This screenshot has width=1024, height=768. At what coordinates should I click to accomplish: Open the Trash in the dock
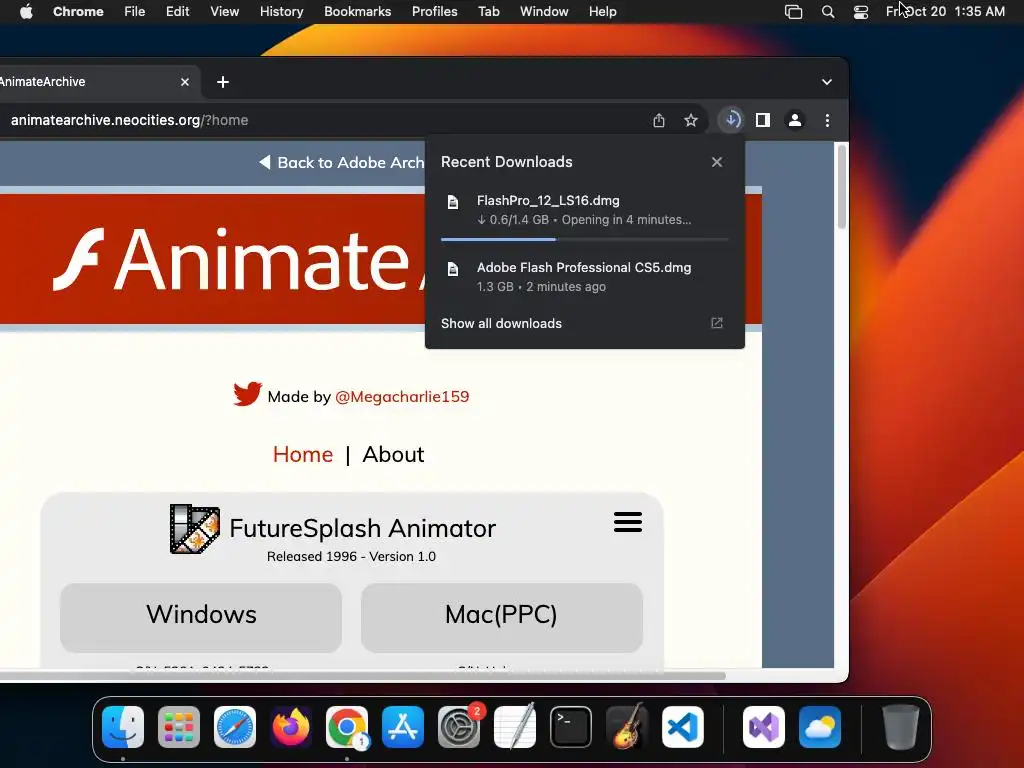[901, 727]
